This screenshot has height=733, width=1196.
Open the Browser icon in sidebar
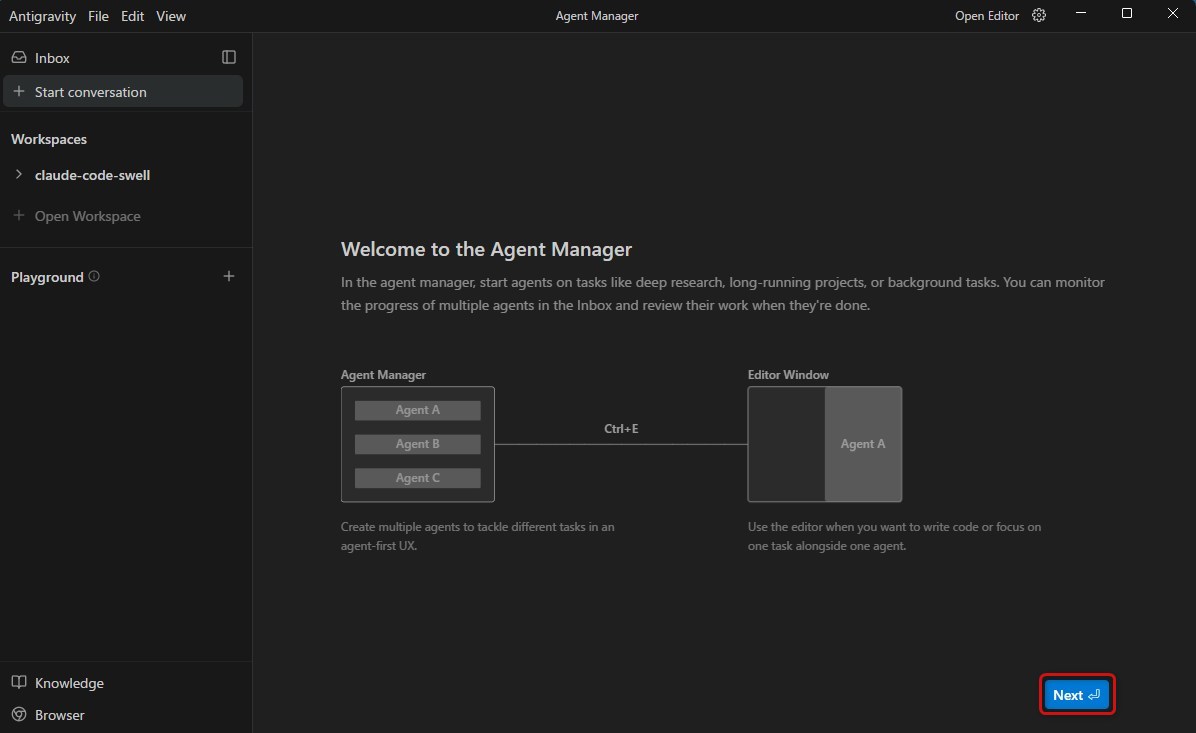pos(19,715)
